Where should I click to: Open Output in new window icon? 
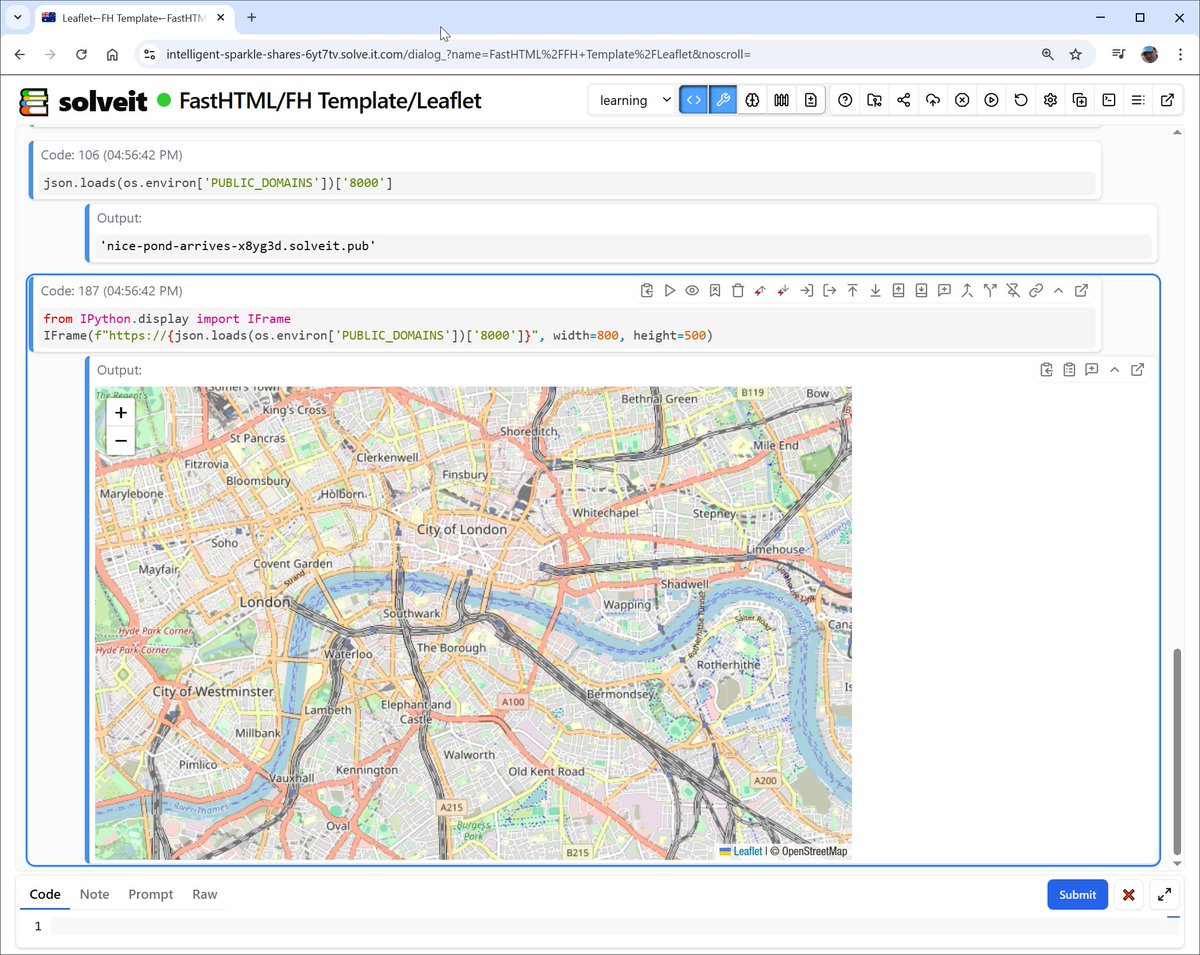(1137, 370)
